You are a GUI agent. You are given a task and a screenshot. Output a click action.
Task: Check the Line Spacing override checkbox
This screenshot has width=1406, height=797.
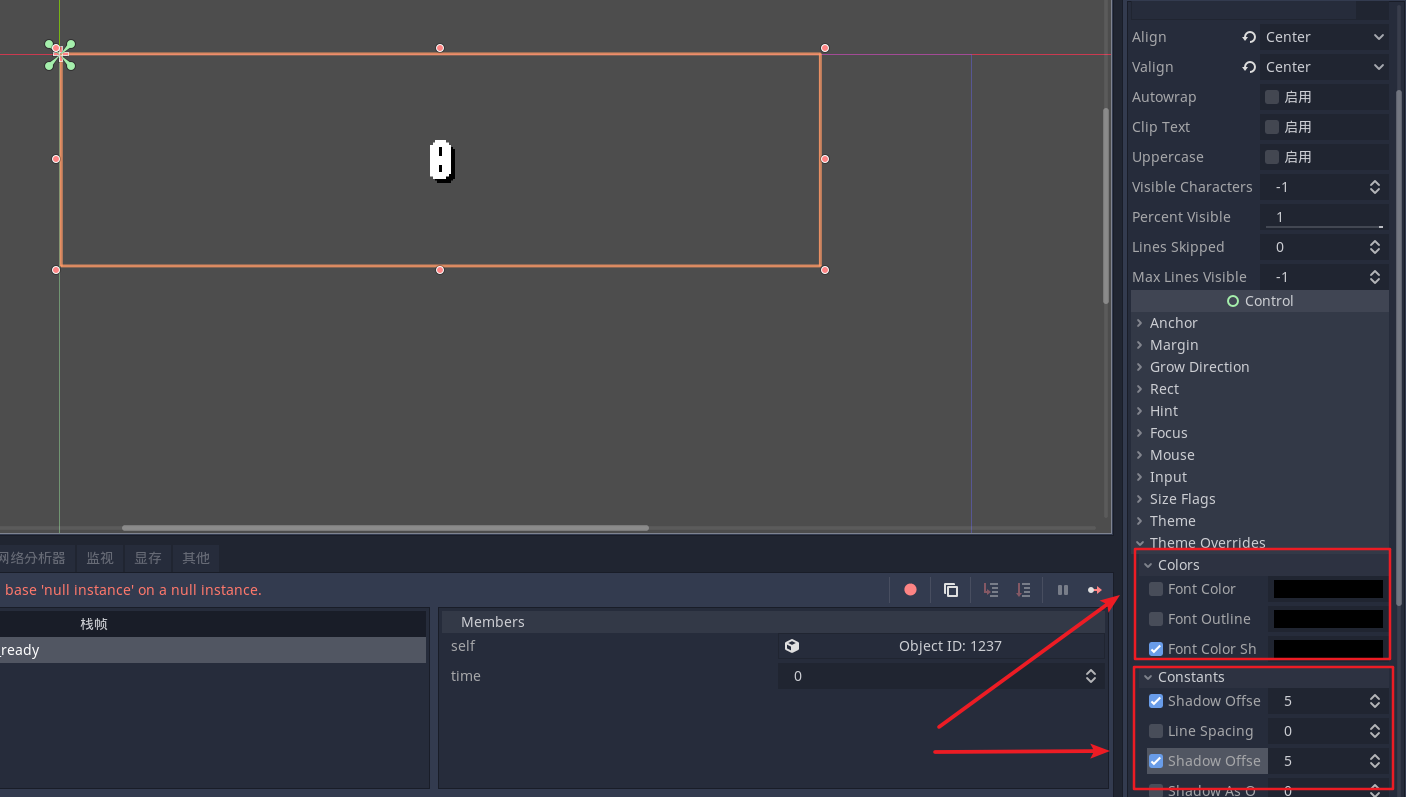click(x=1156, y=731)
